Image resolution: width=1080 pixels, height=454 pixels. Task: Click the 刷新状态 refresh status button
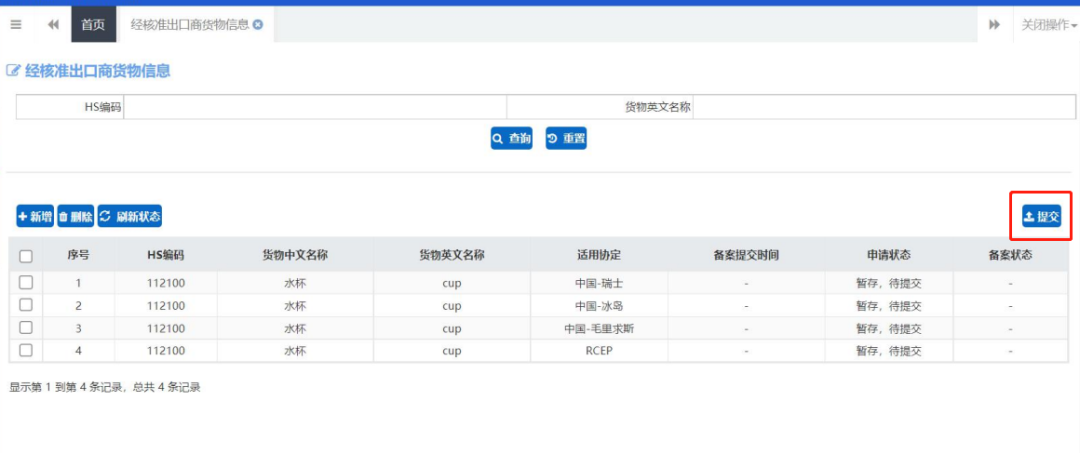tap(130, 216)
